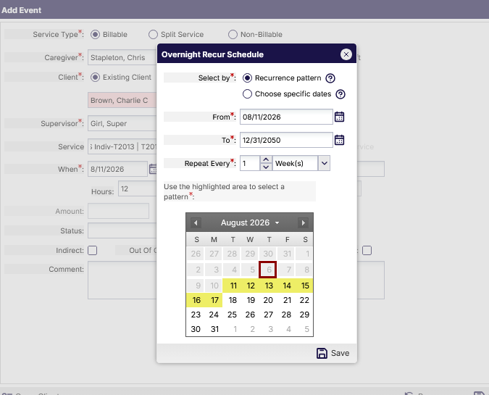Select August 31 in calendar
This screenshot has width=489, height=395.
[x=214, y=329]
